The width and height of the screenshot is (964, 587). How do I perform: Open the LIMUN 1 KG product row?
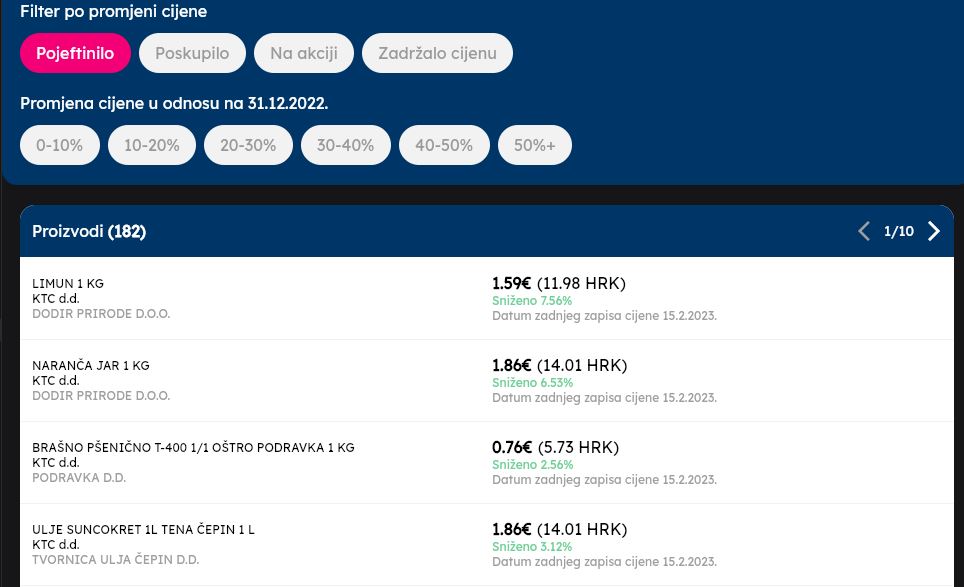(68, 283)
